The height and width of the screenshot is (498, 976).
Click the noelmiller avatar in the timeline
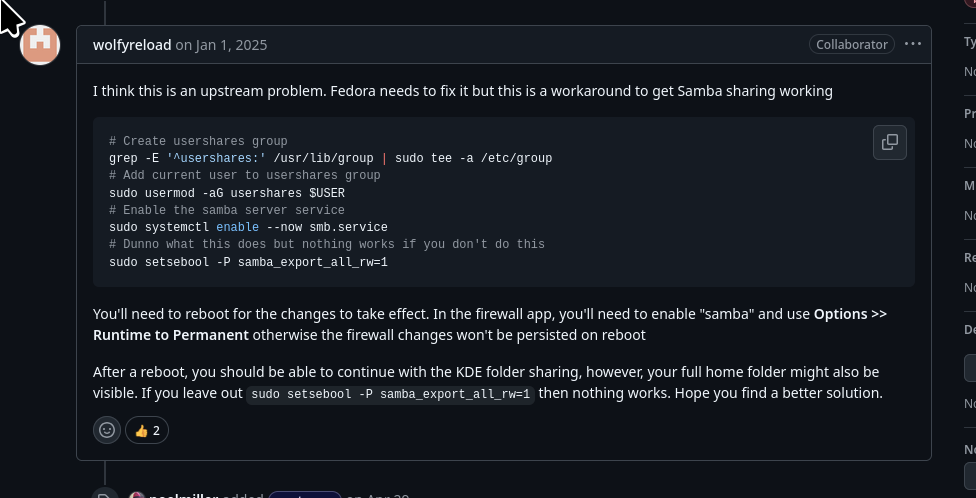pyautogui.click(x=137, y=495)
